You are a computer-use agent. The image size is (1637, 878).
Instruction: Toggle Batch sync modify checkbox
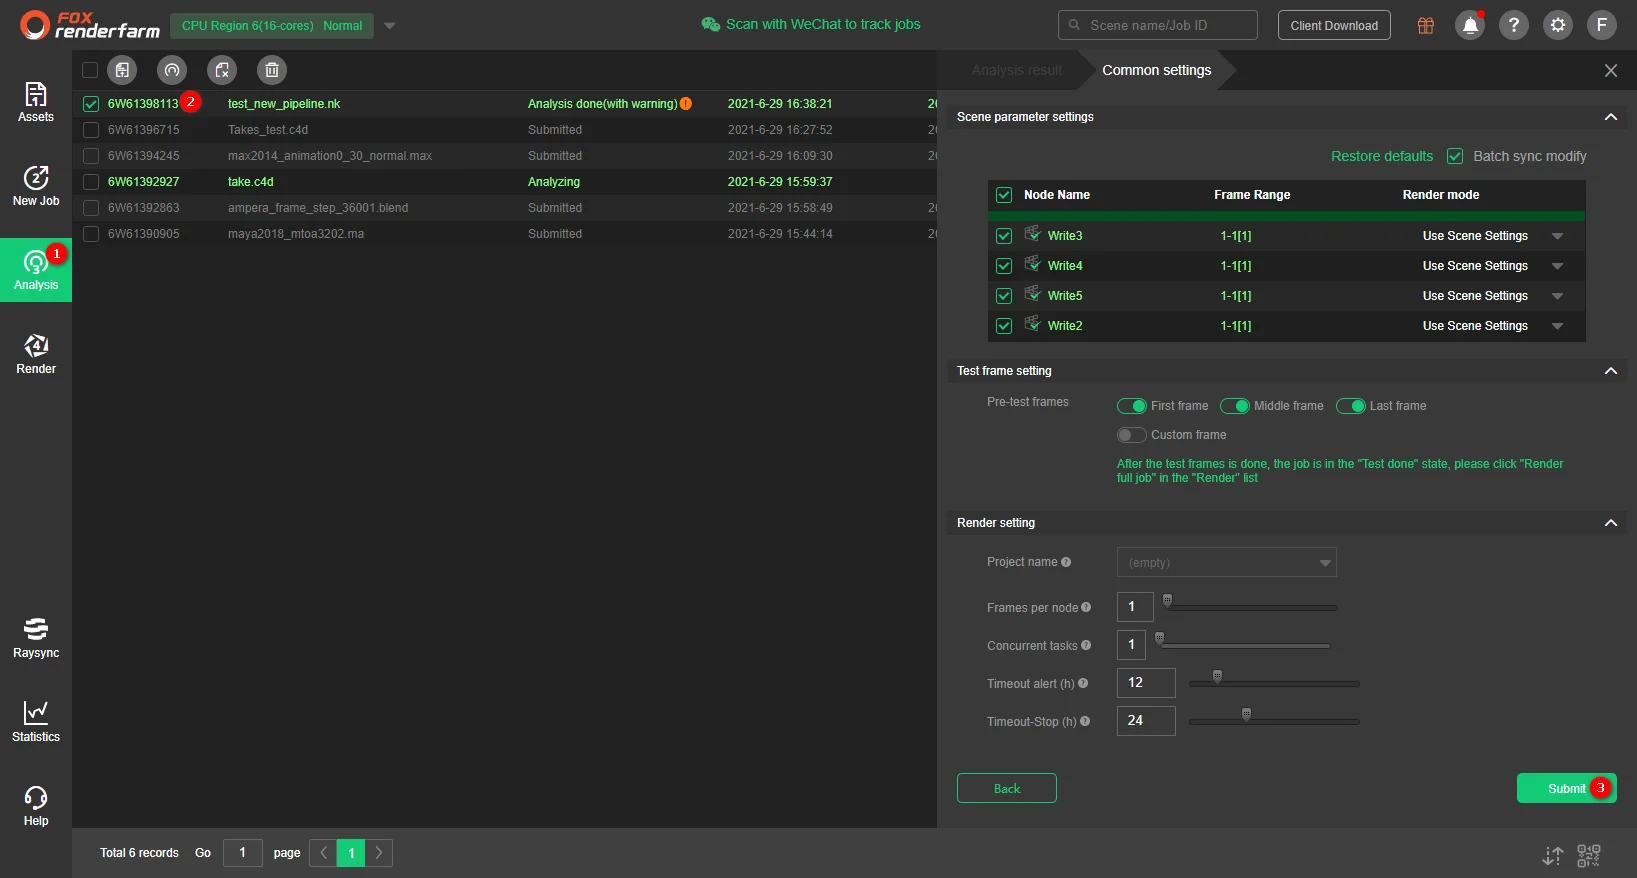pos(1455,156)
